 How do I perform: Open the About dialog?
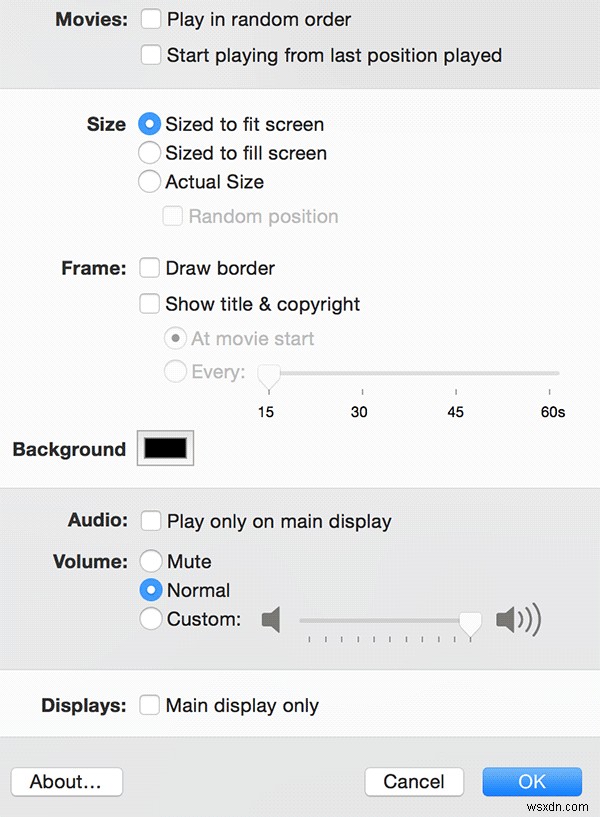point(66,782)
